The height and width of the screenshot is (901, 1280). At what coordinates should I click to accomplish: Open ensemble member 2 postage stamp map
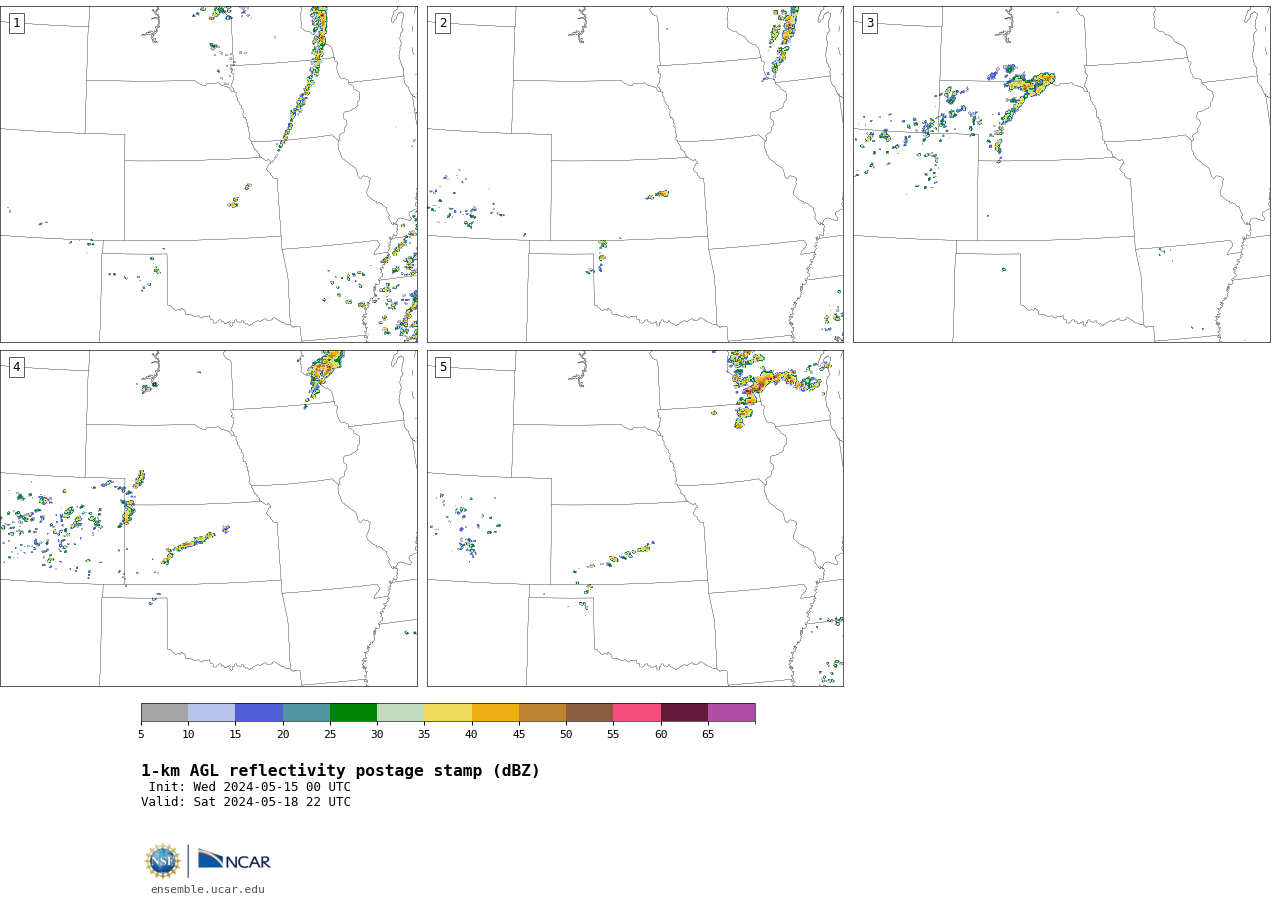coord(635,174)
